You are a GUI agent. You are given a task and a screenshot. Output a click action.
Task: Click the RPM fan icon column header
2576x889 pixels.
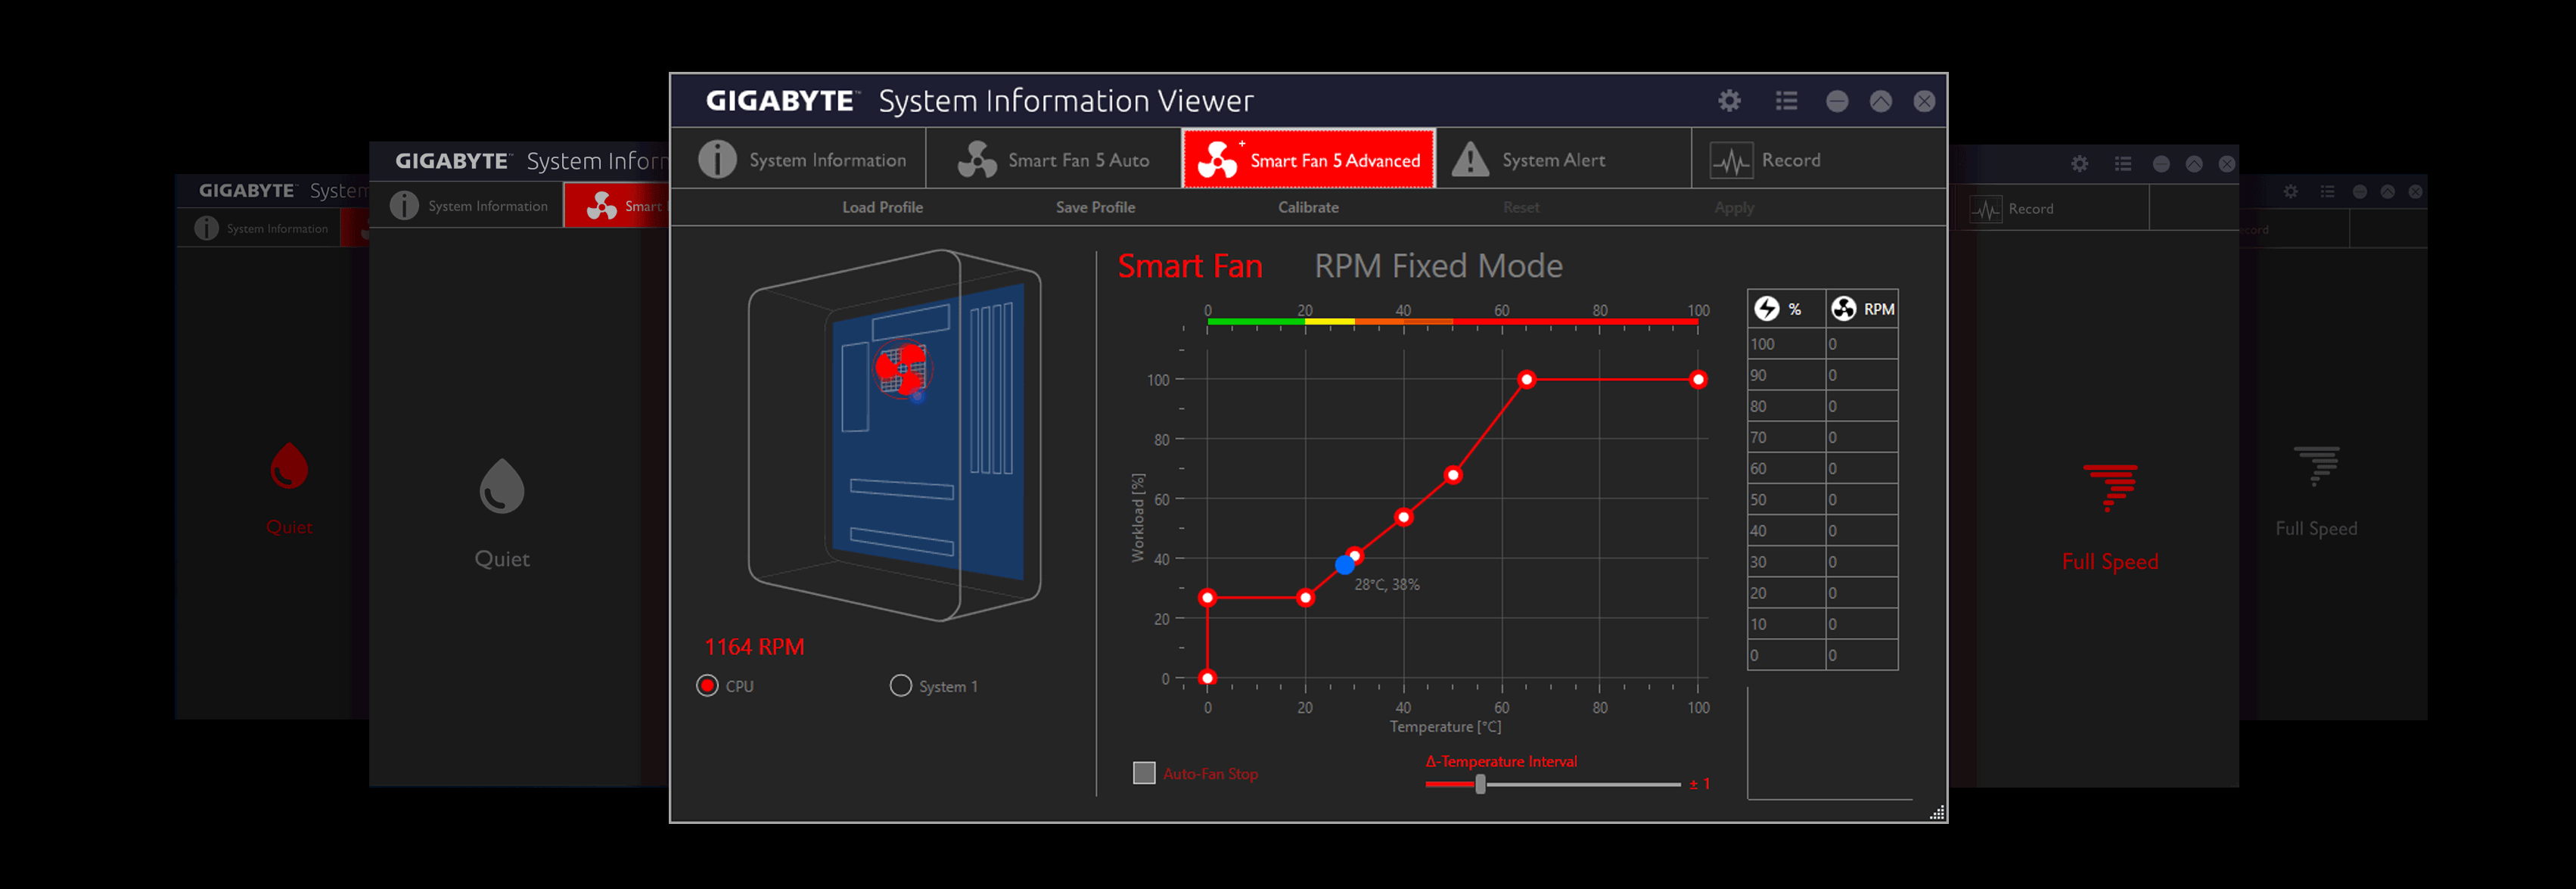pyautogui.click(x=1844, y=309)
